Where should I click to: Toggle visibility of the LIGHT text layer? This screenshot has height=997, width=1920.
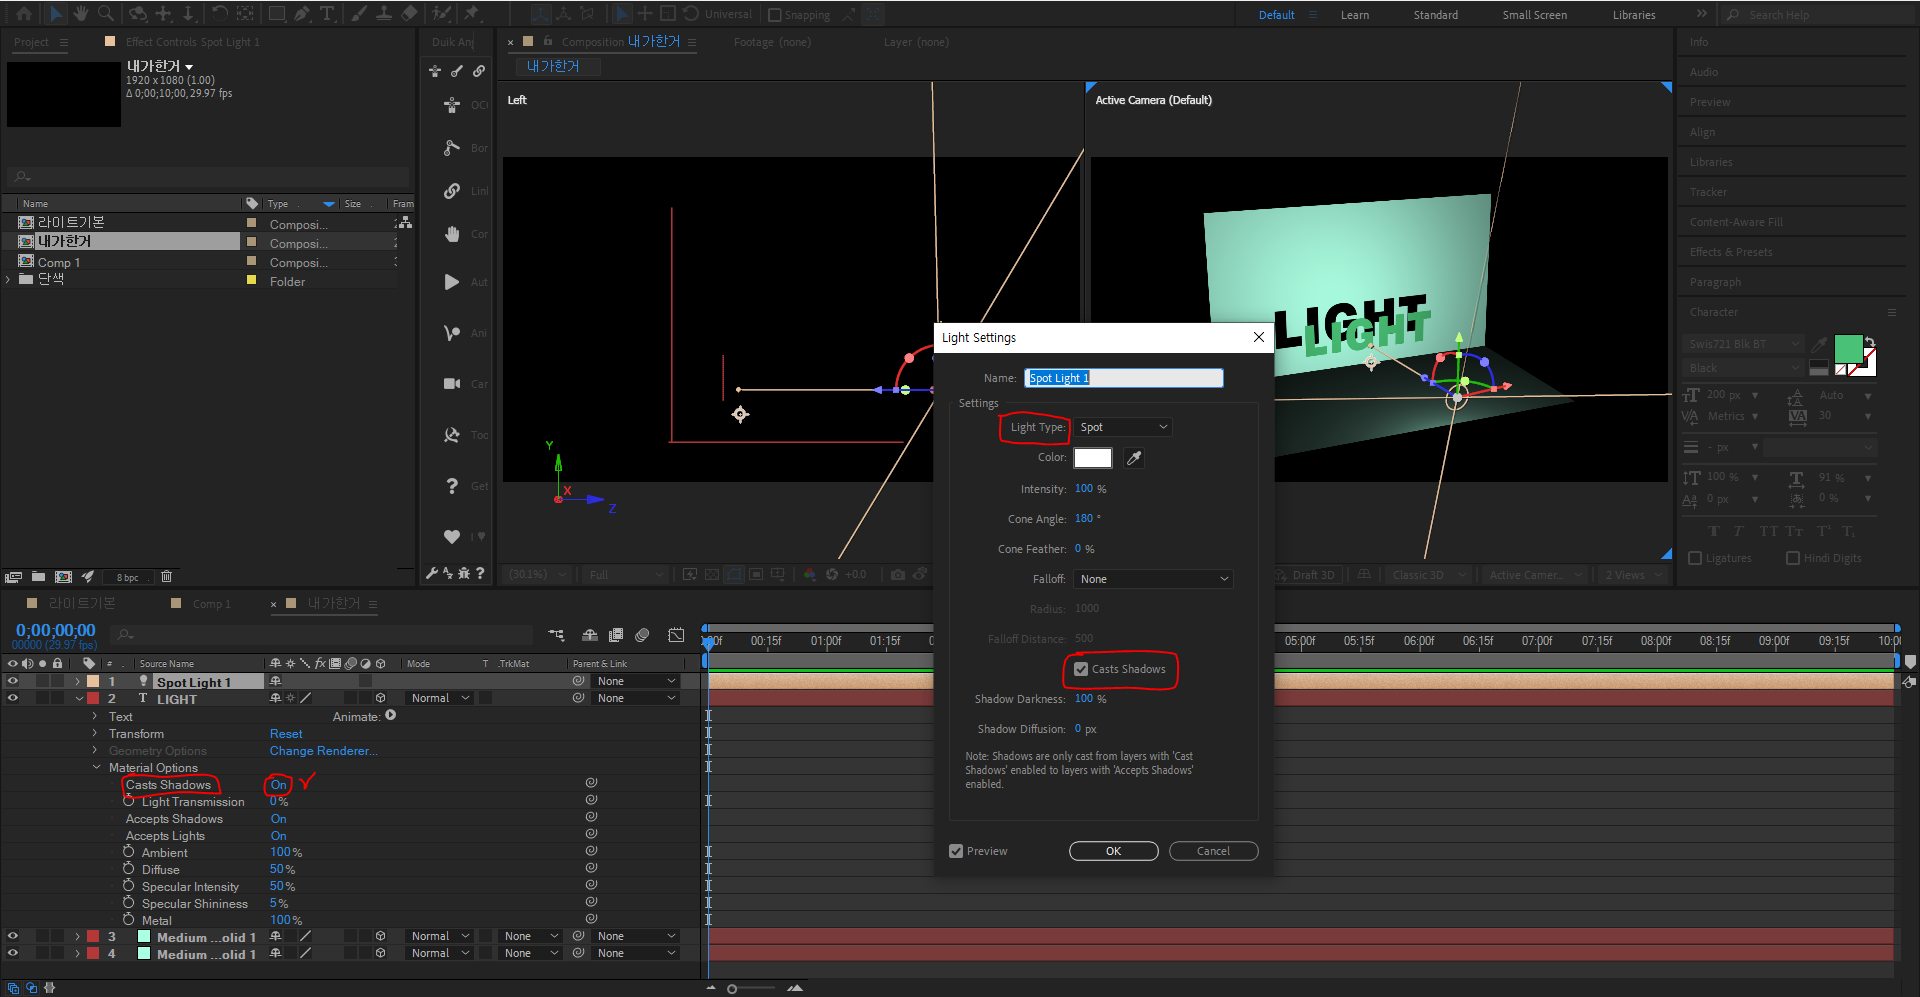pos(13,698)
